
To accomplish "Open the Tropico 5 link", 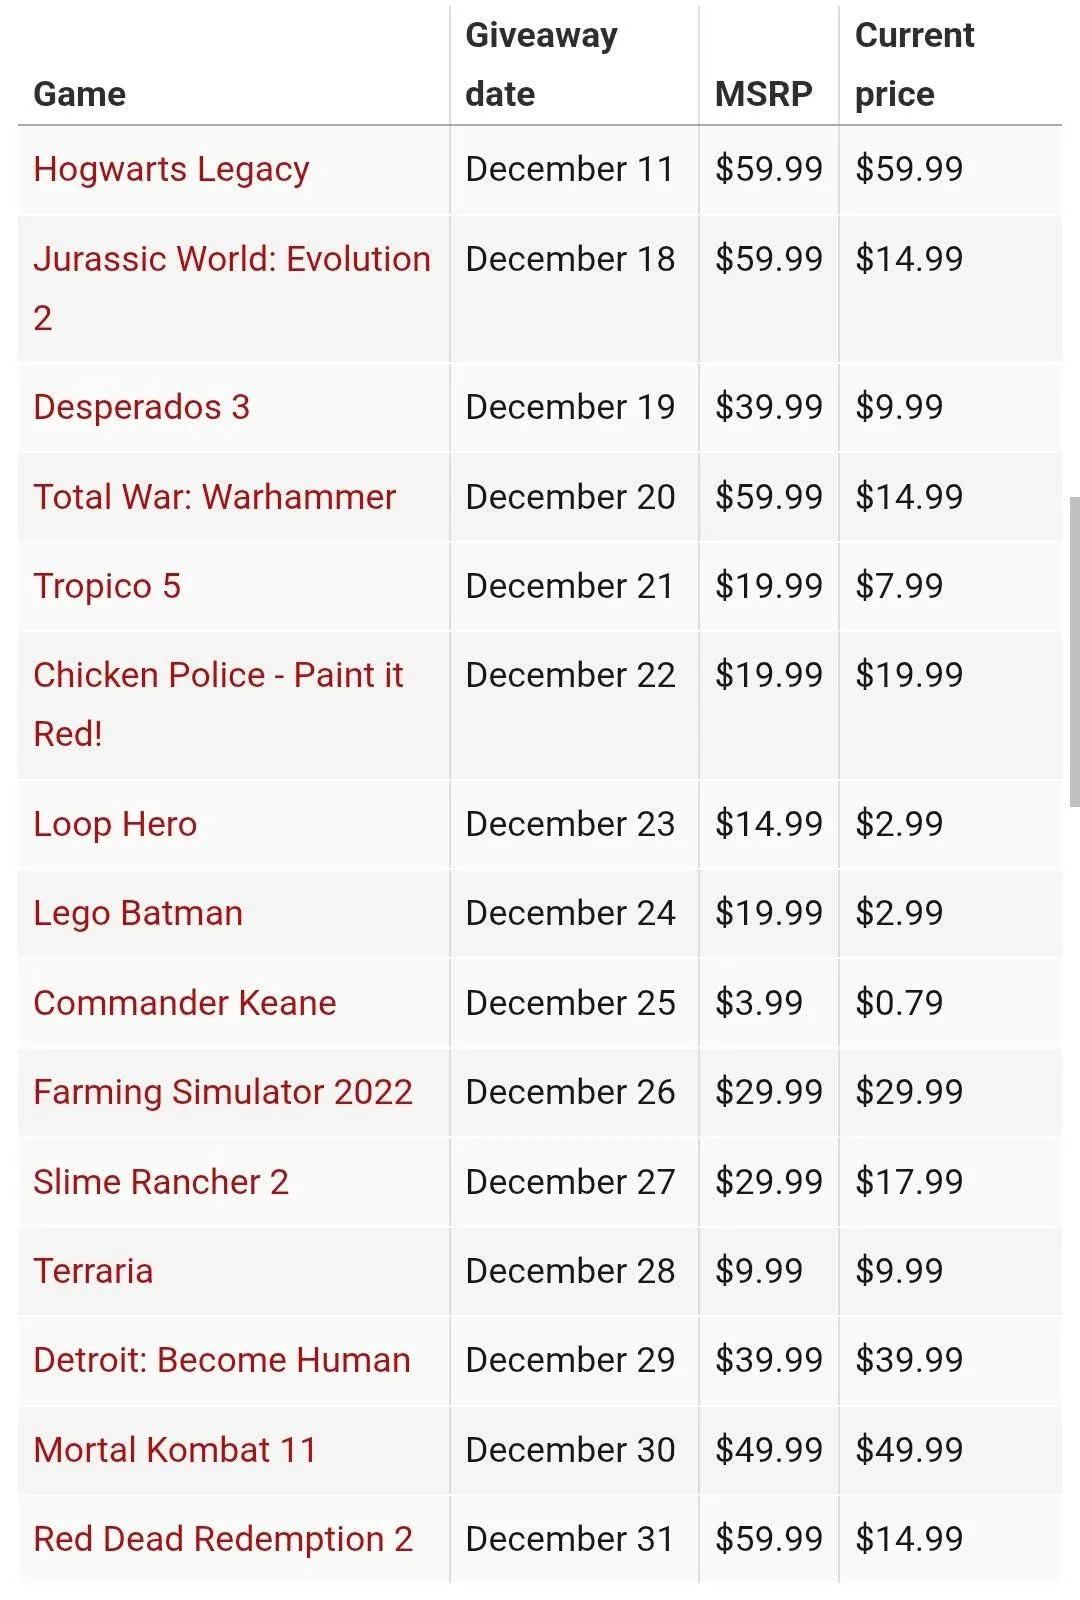I will pos(107,586).
